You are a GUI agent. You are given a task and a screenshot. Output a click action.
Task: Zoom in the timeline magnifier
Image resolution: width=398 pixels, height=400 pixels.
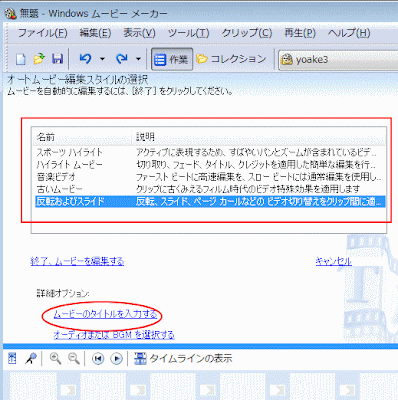pos(55,359)
